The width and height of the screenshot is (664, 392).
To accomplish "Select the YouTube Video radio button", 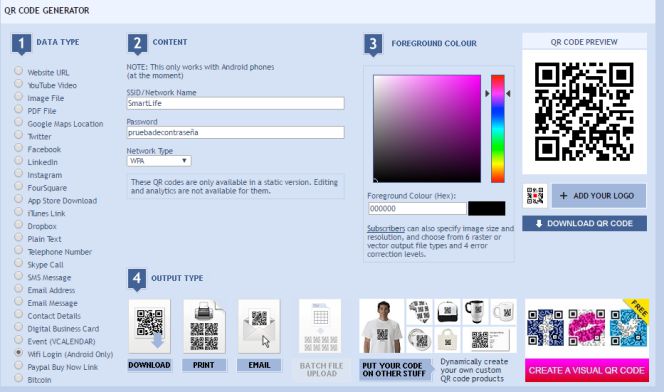I will point(19,83).
